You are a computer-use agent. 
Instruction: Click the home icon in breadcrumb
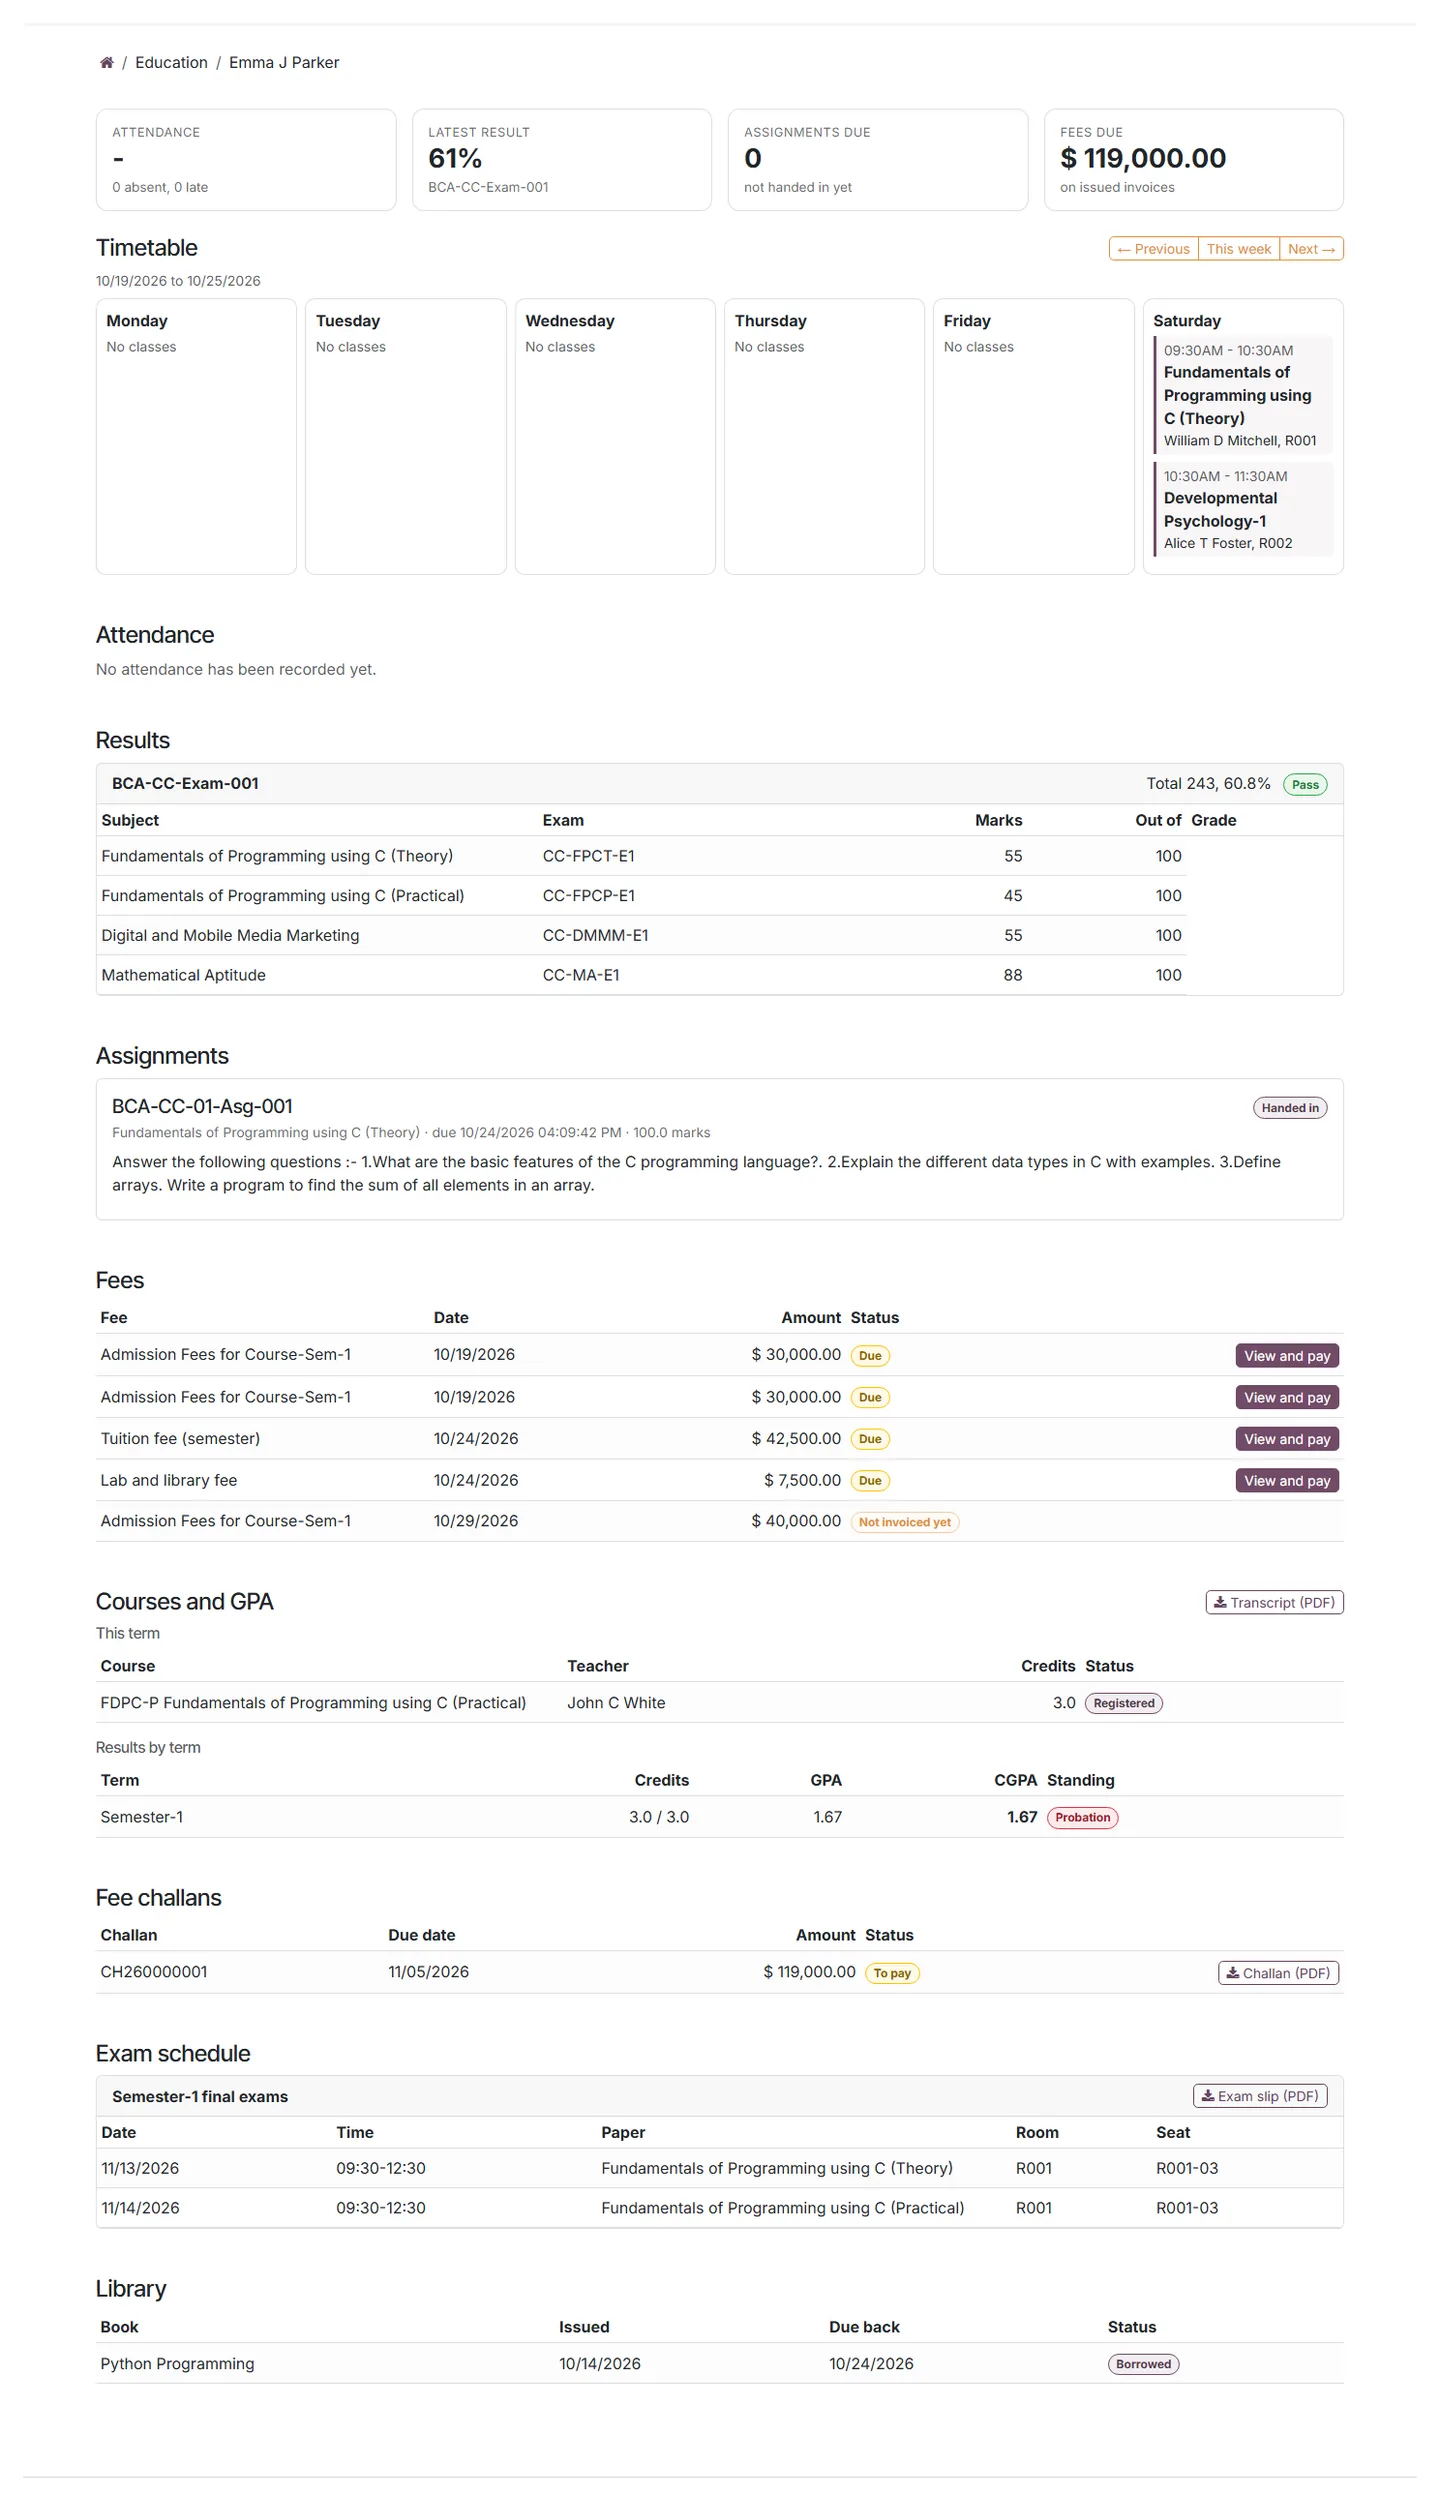[106, 62]
